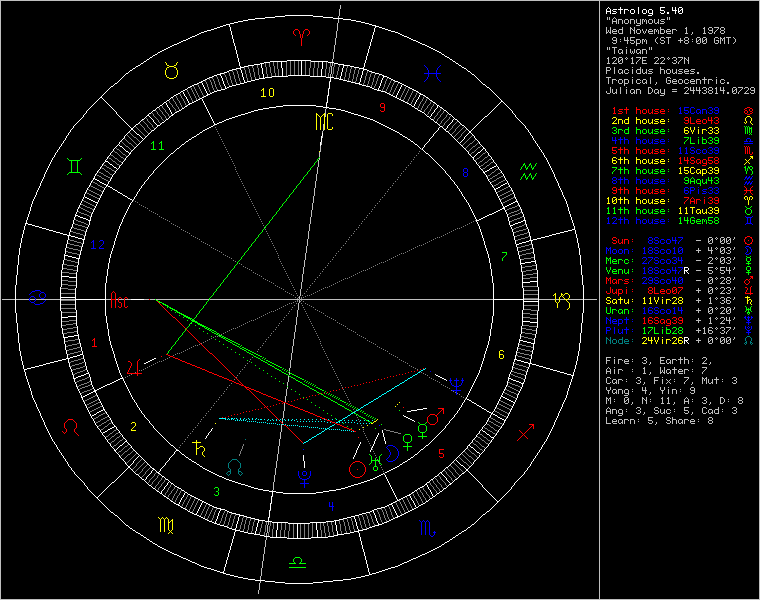
Task: Select the North Node glyph in chart
Action: click(235, 467)
